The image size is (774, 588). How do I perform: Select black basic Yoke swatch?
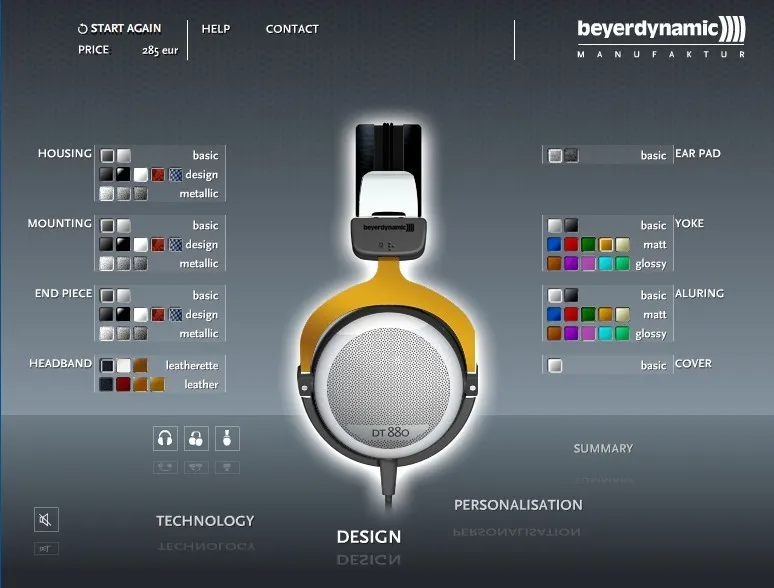point(572,226)
